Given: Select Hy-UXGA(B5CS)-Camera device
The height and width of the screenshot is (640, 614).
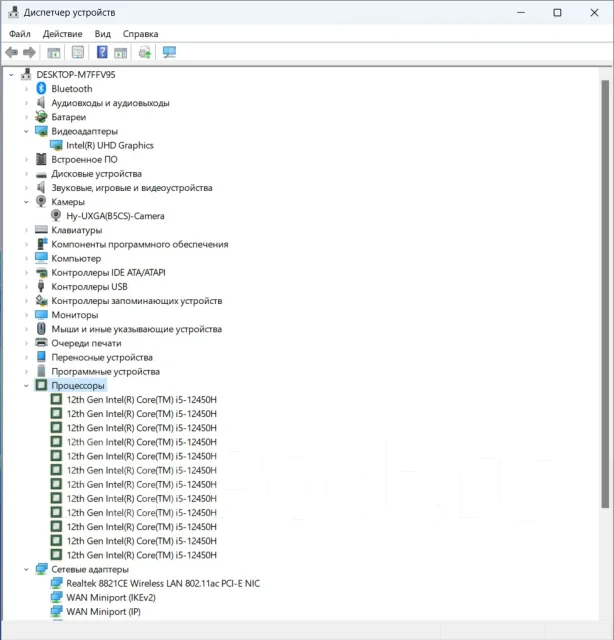Looking at the screenshot, I should pos(115,216).
